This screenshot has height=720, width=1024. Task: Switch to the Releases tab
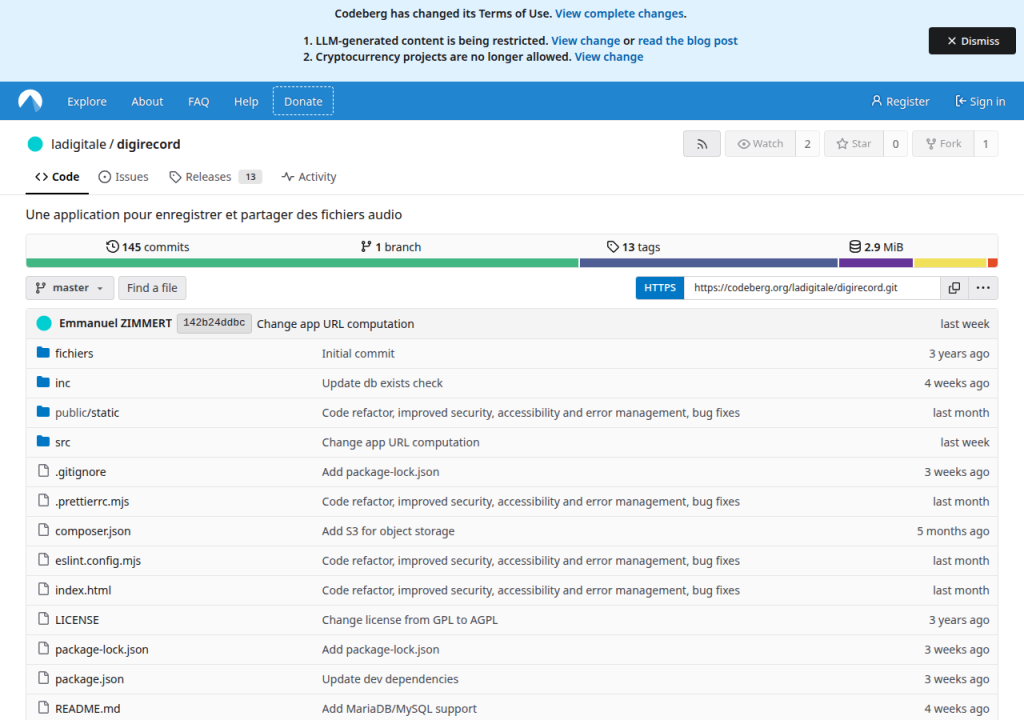tap(216, 176)
